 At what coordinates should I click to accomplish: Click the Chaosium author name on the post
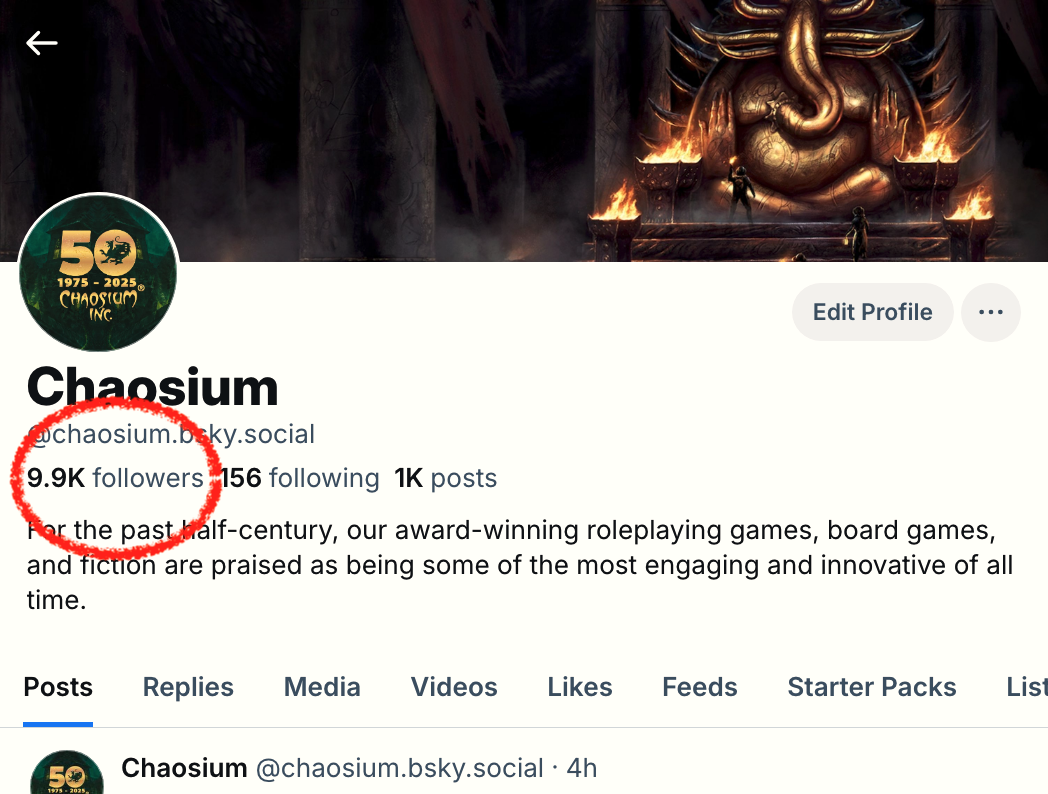pyautogui.click(x=184, y=768)
